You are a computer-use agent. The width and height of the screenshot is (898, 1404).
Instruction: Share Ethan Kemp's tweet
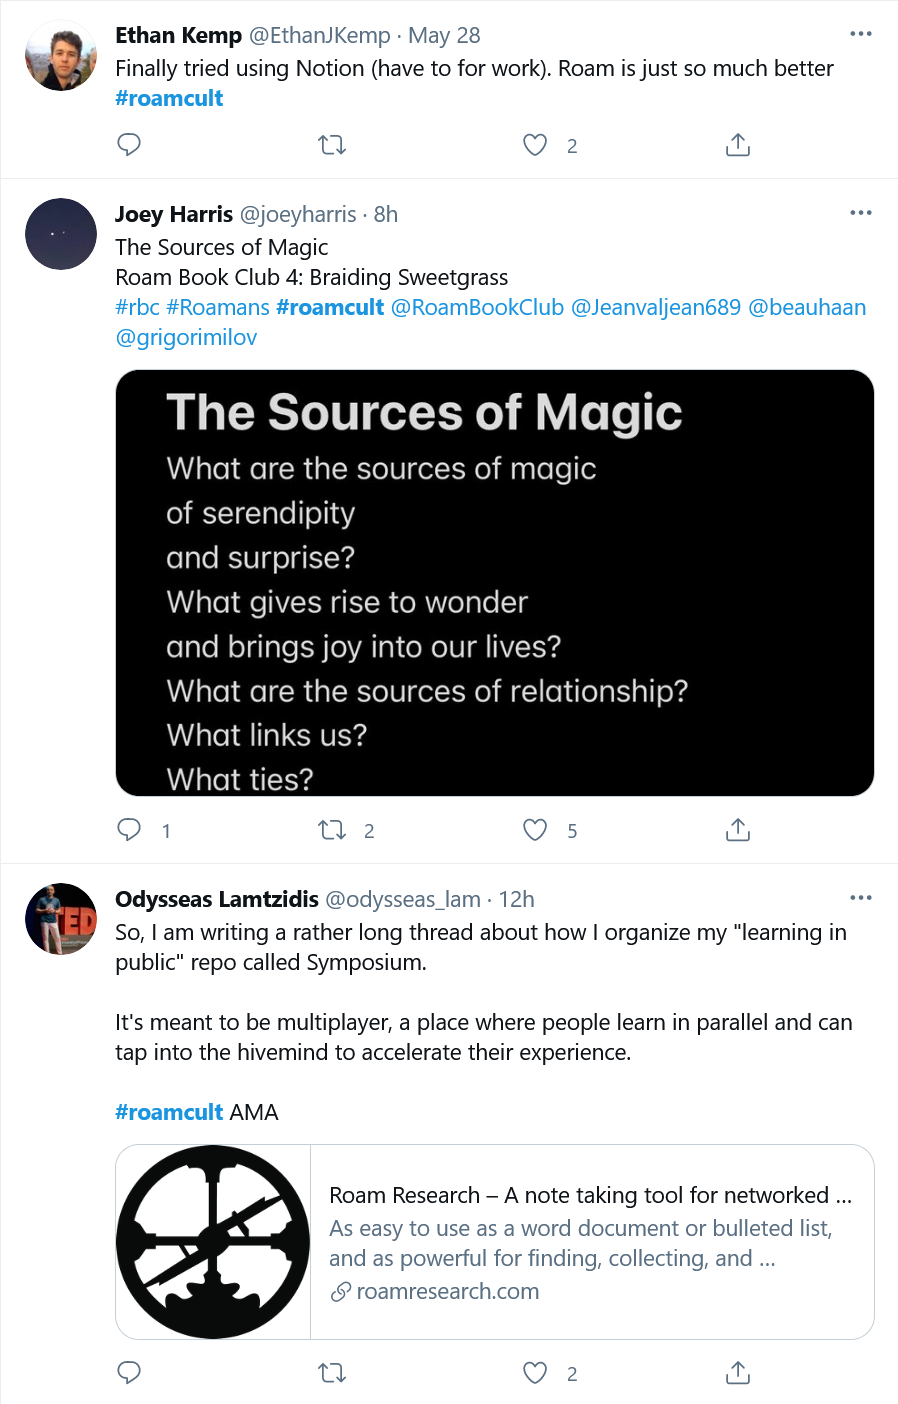click(x=737, y=145)
